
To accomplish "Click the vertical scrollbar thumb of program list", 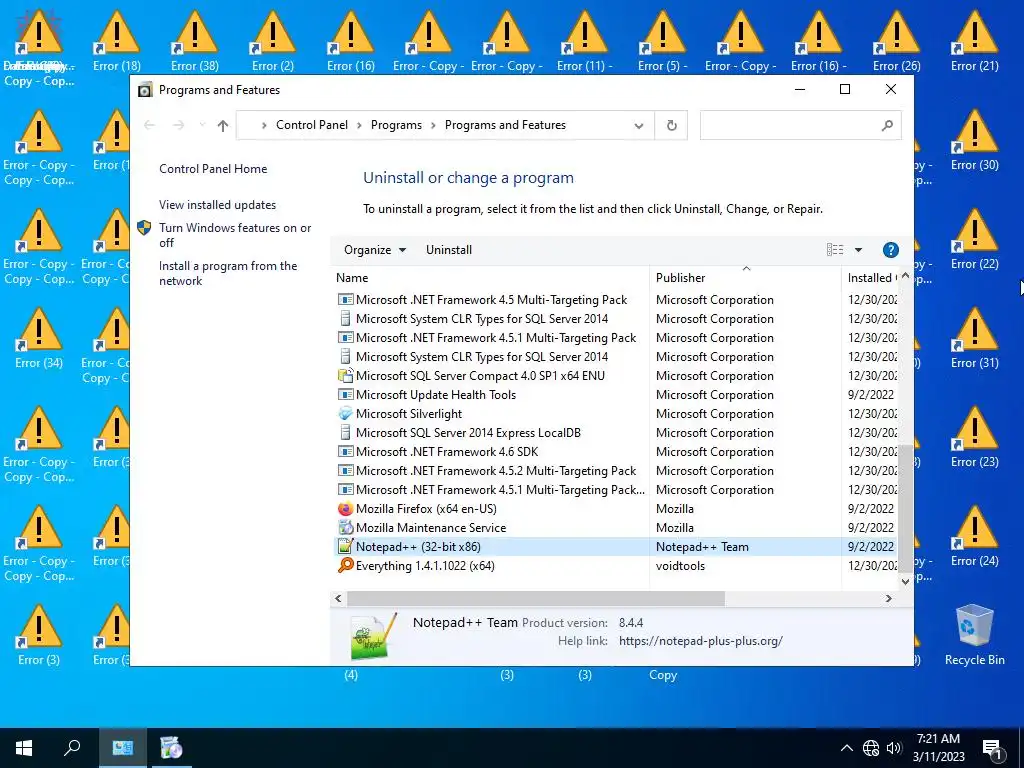I will pos(905,509).
